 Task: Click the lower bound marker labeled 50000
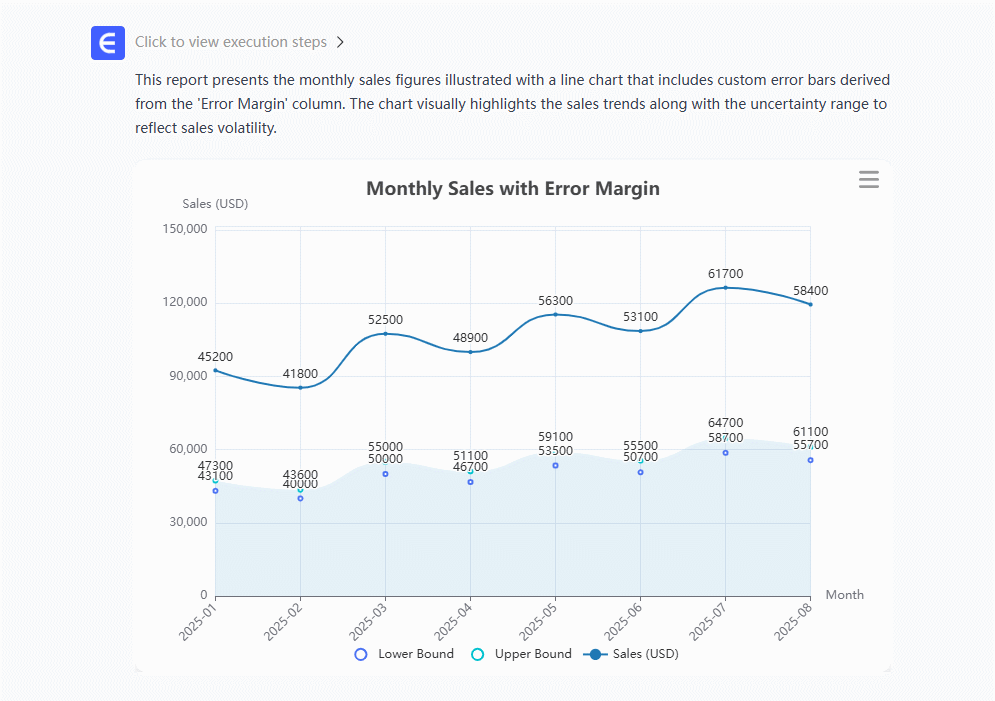385,474
